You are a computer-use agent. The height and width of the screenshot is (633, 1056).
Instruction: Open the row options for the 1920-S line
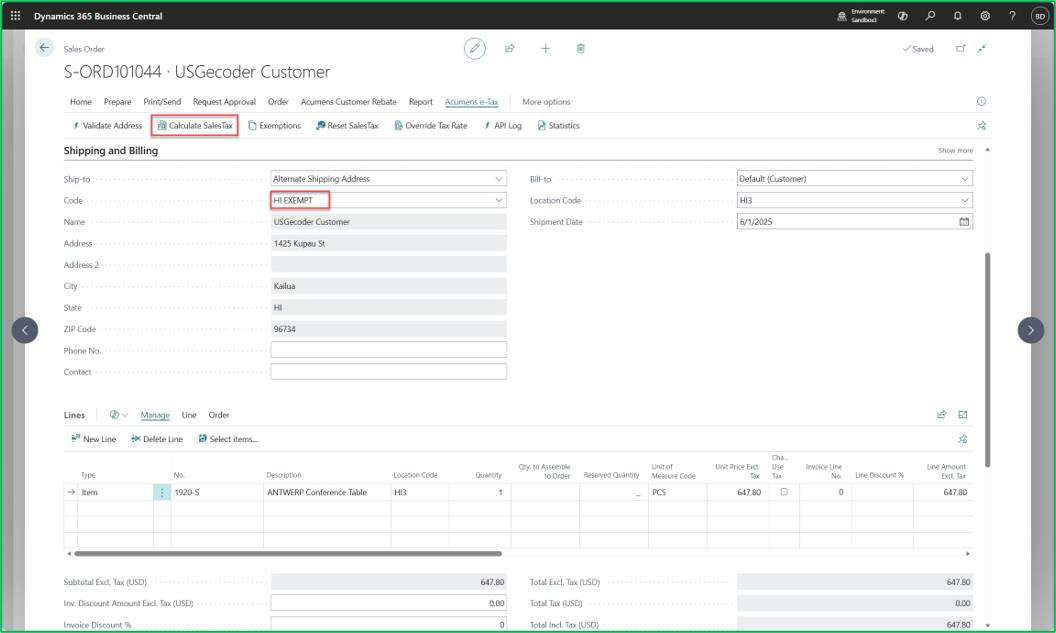pos(162,492)
